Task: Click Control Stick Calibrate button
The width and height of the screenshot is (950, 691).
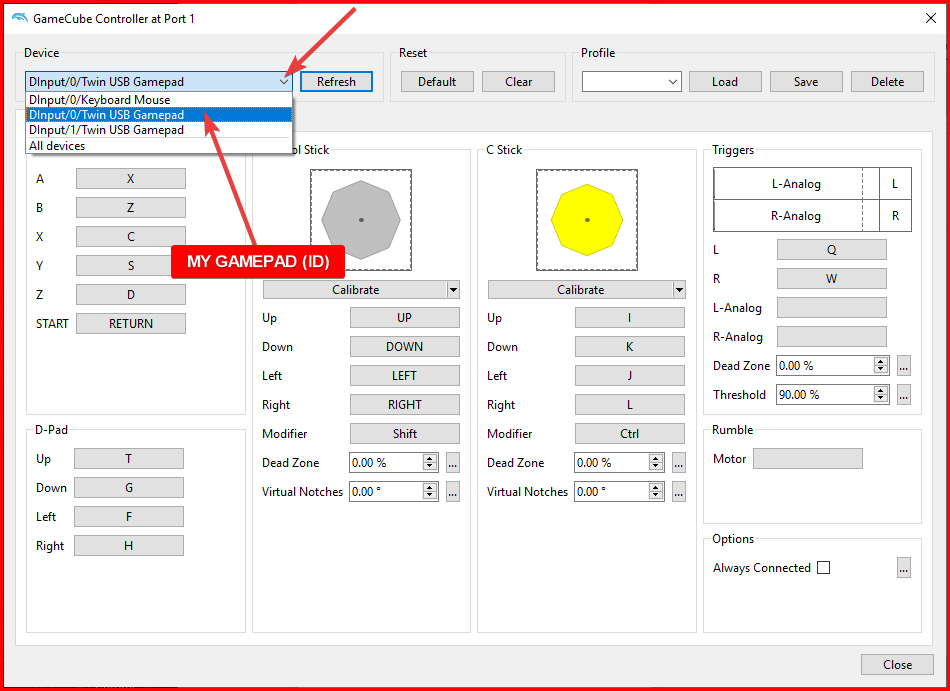Action: (355, 290)
